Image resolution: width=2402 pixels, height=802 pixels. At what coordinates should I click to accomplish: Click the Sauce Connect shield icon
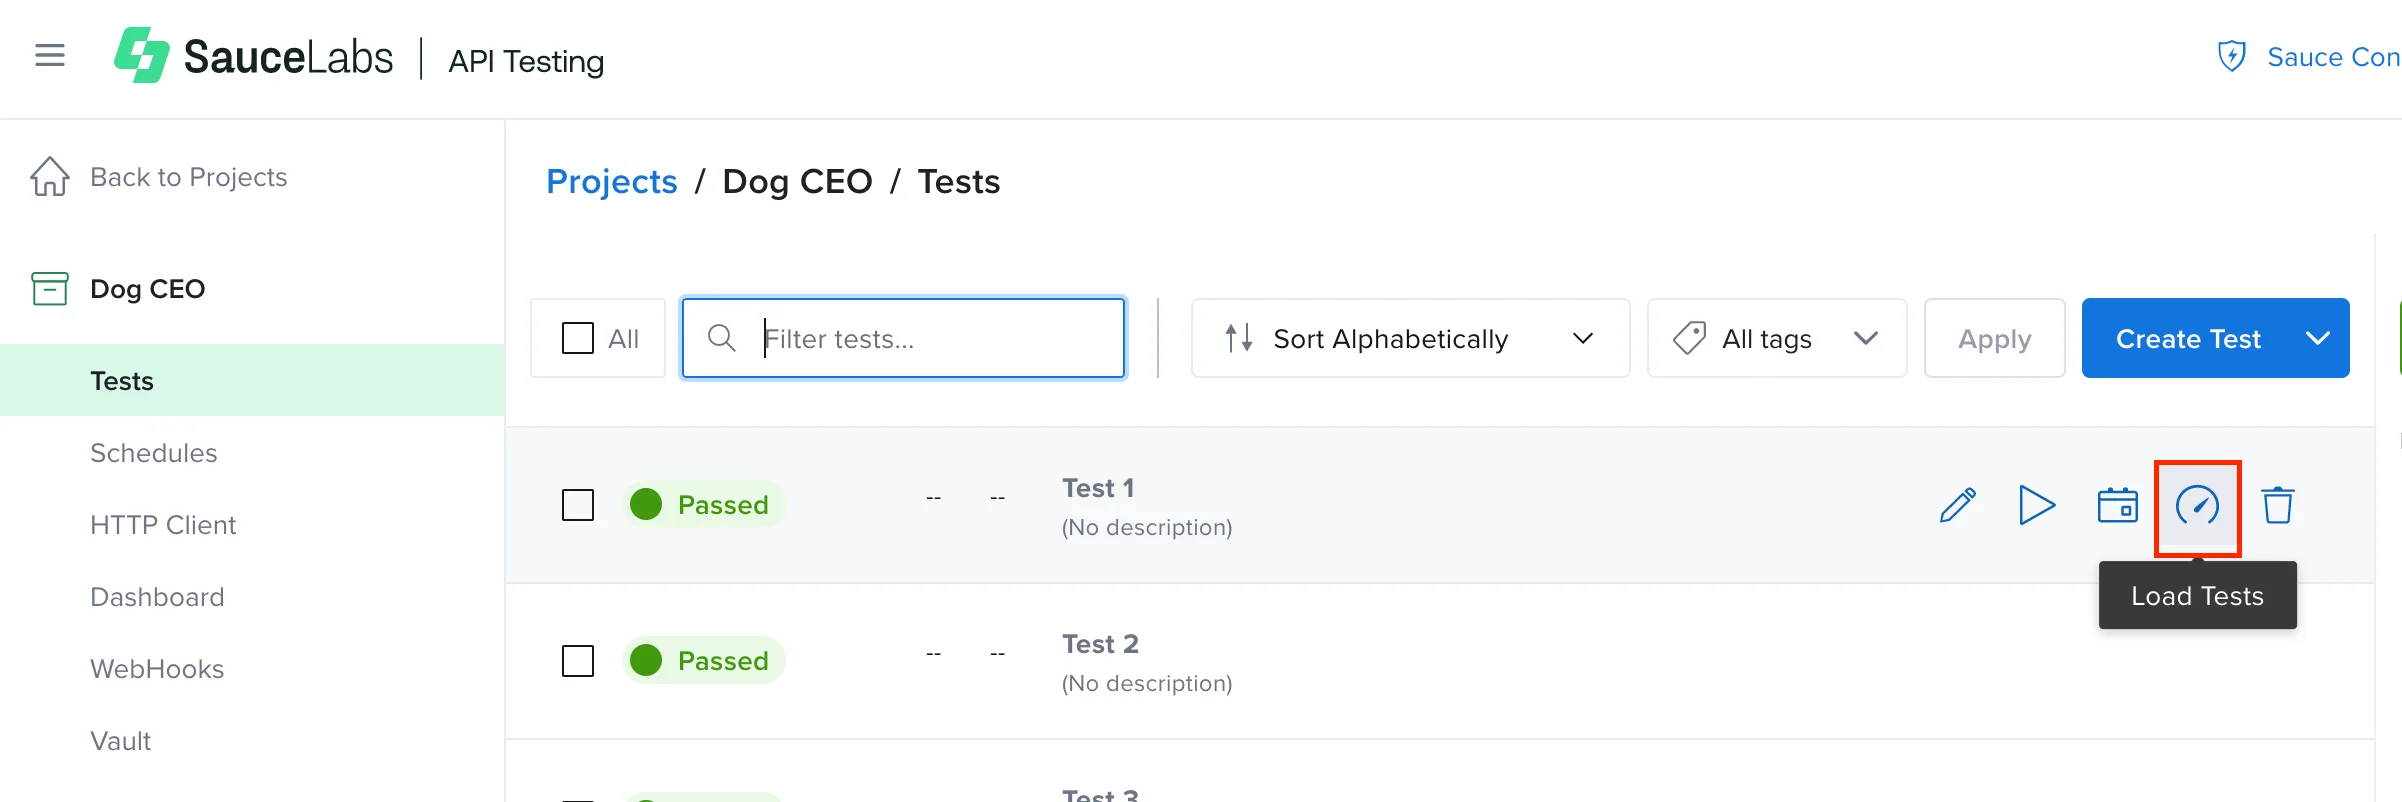point(2233,57)
